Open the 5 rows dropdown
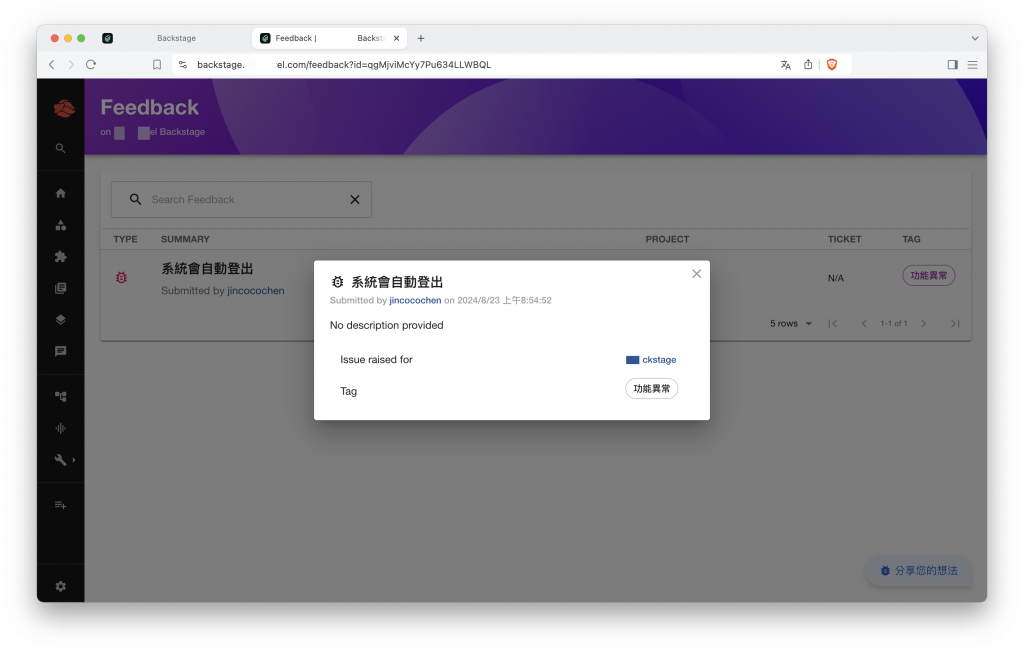 click(x=790, y=323)
